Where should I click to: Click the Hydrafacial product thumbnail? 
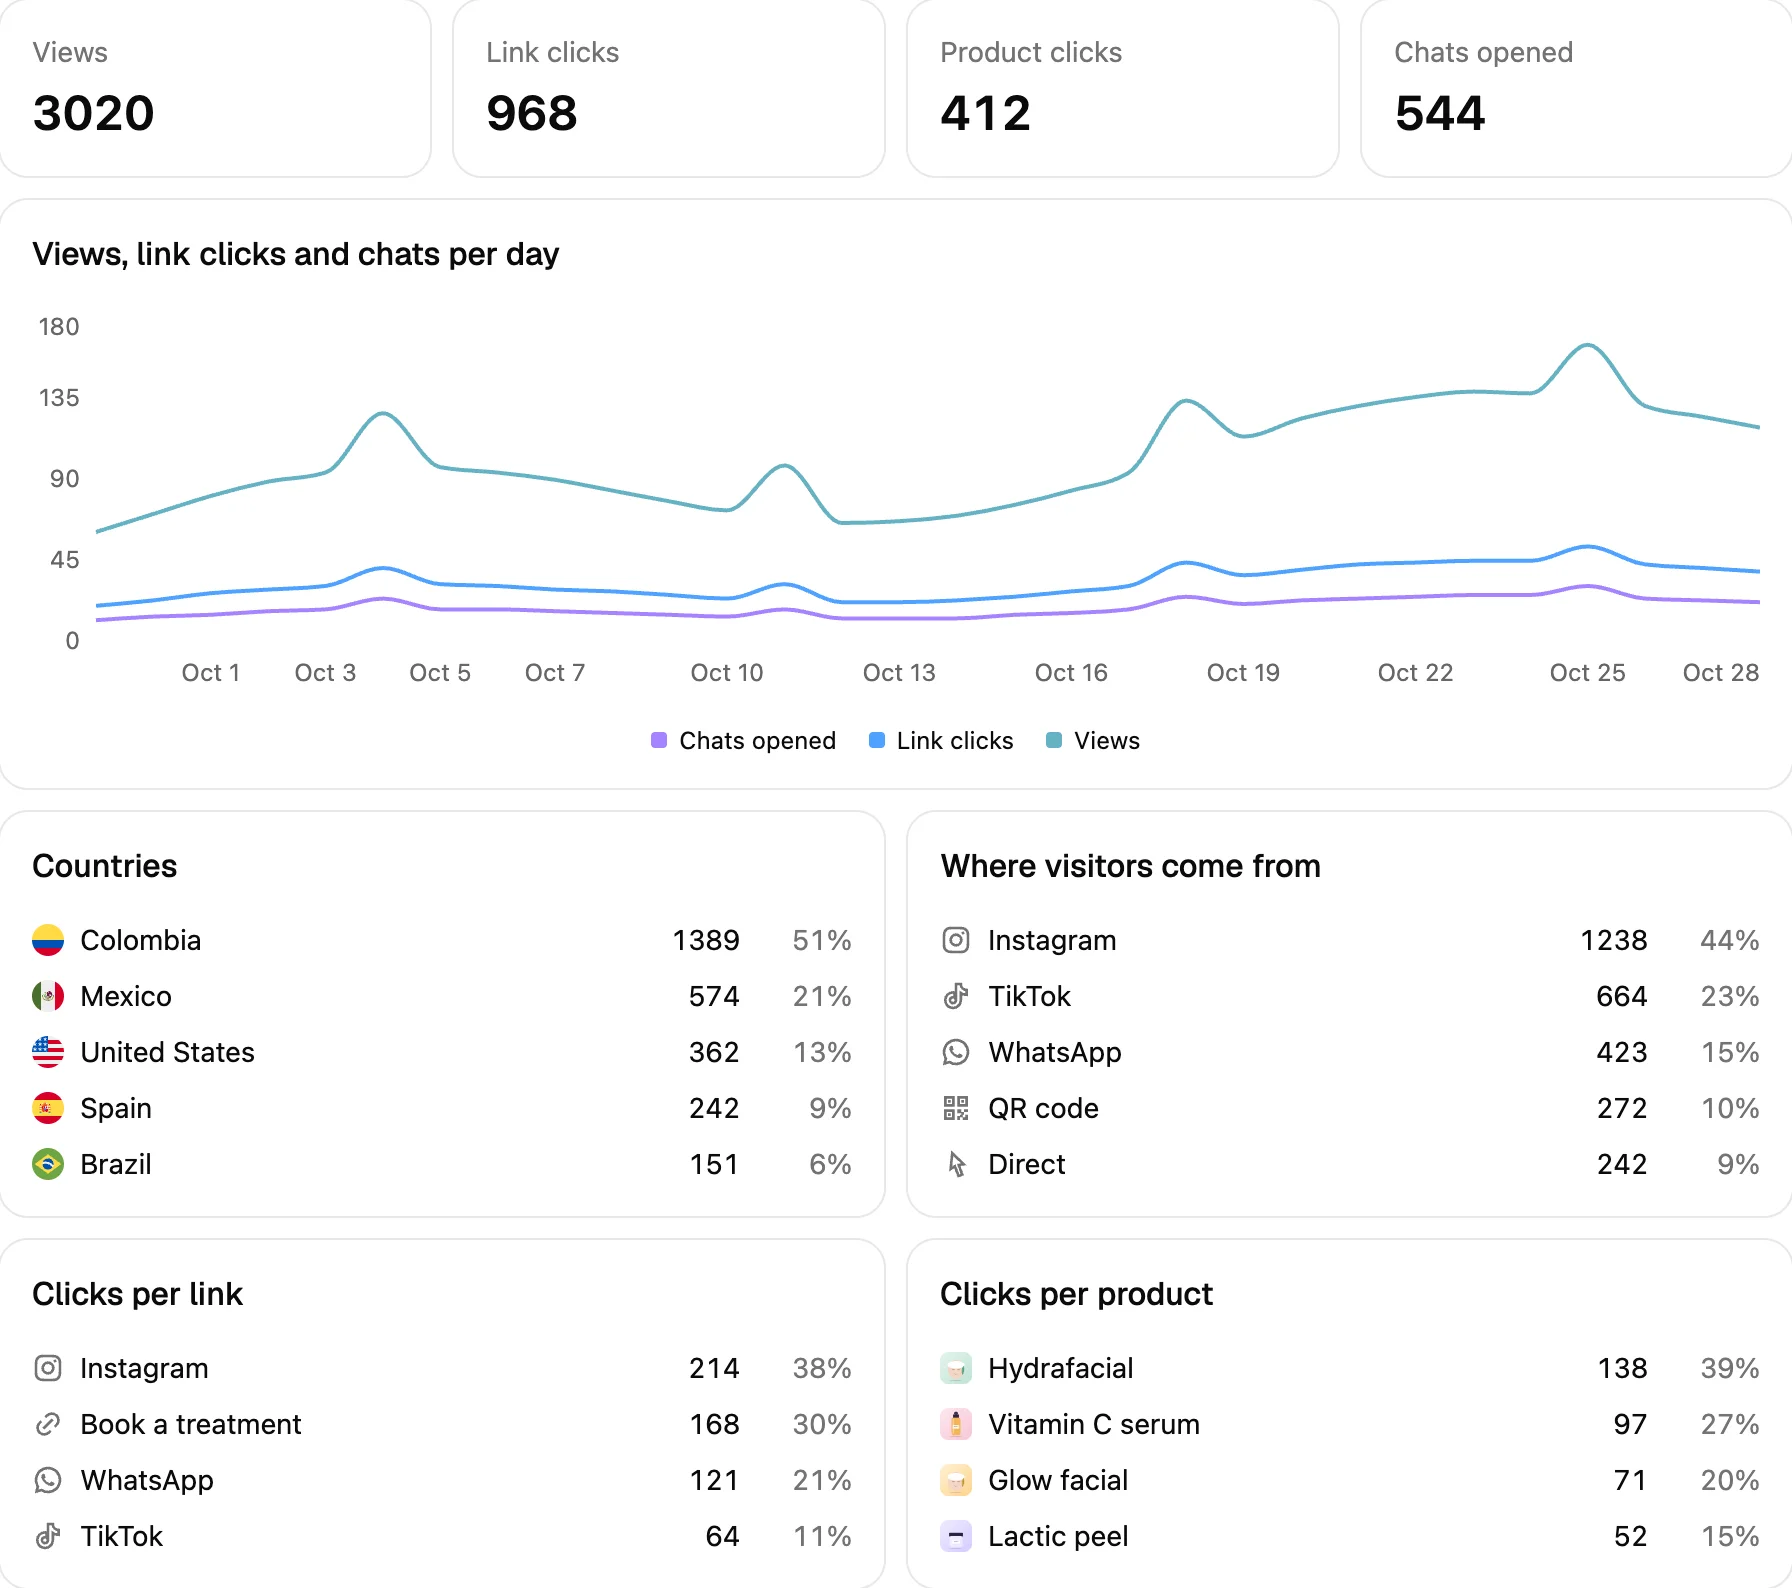point(956,1368)
